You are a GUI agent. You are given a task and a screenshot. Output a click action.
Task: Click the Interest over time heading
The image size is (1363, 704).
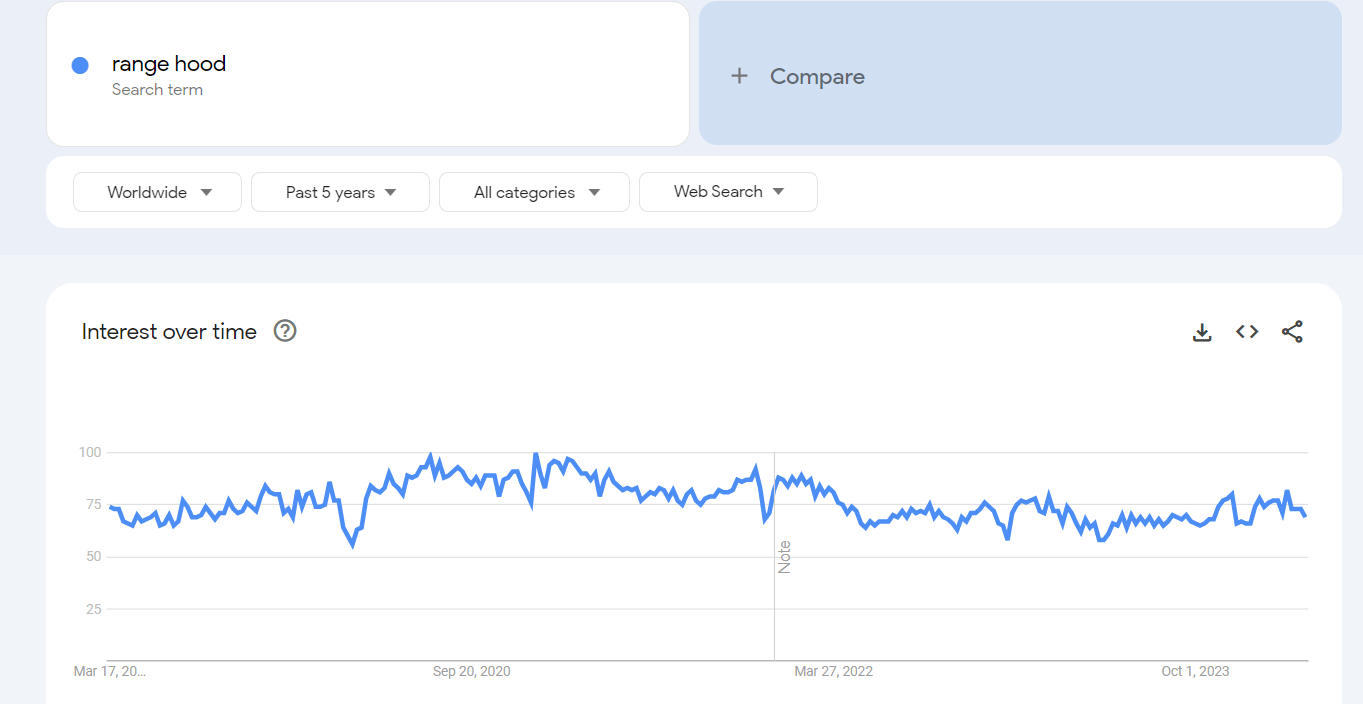pos(169,332)
